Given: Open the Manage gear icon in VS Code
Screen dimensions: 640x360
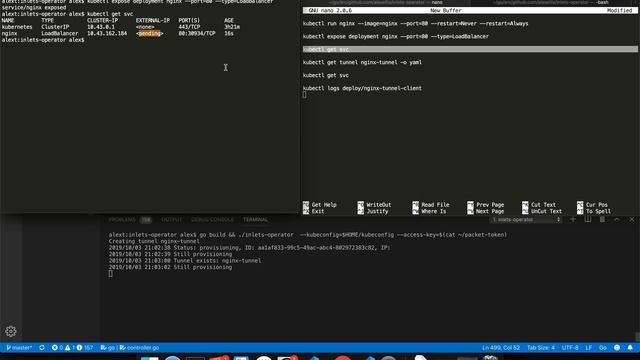Looking at the screenshot, I should pos(11,331).
